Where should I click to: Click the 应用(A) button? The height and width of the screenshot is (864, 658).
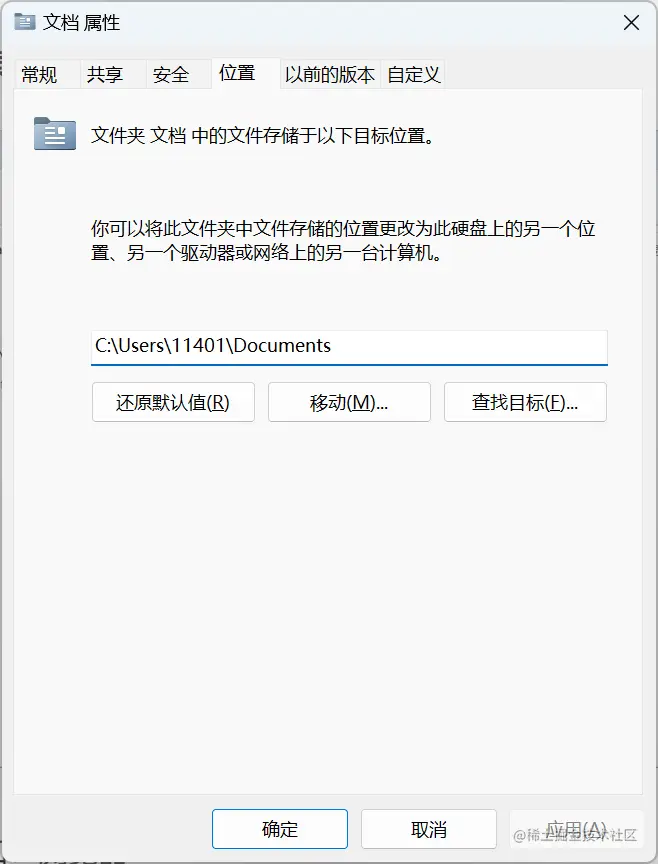click(x=576, y=829)
